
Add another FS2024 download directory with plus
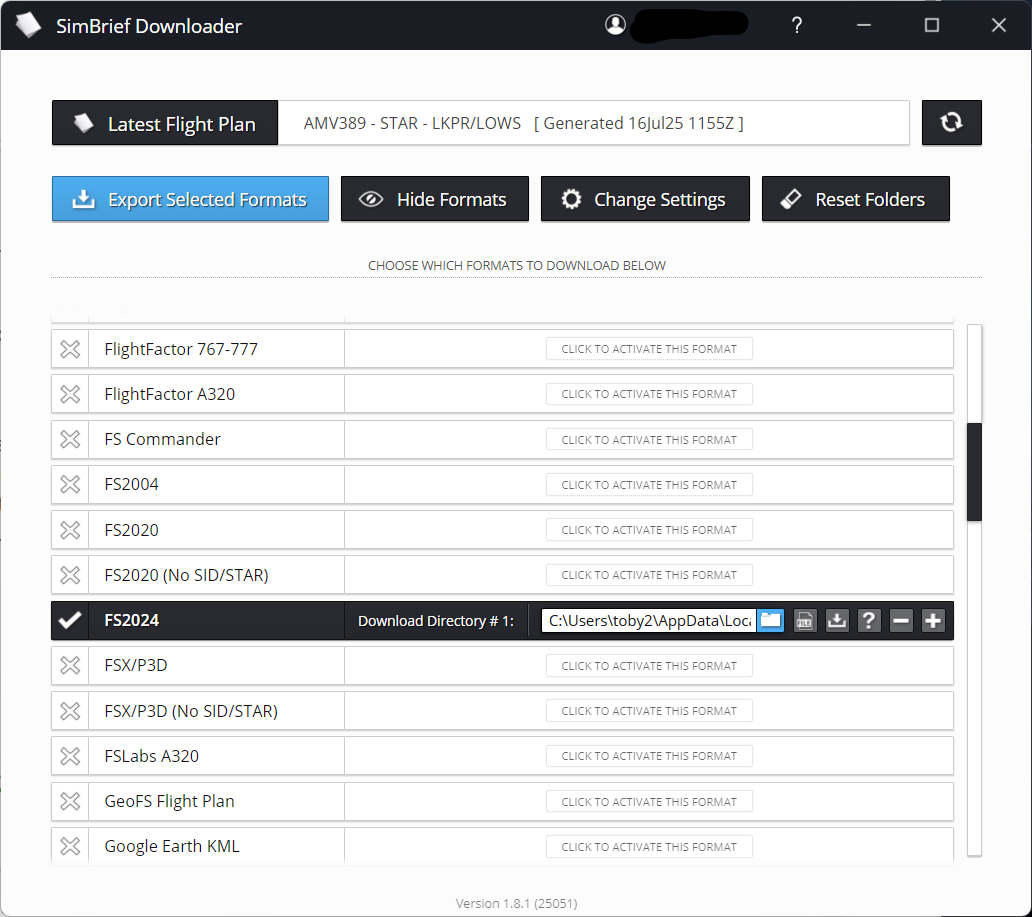(933, 620)
